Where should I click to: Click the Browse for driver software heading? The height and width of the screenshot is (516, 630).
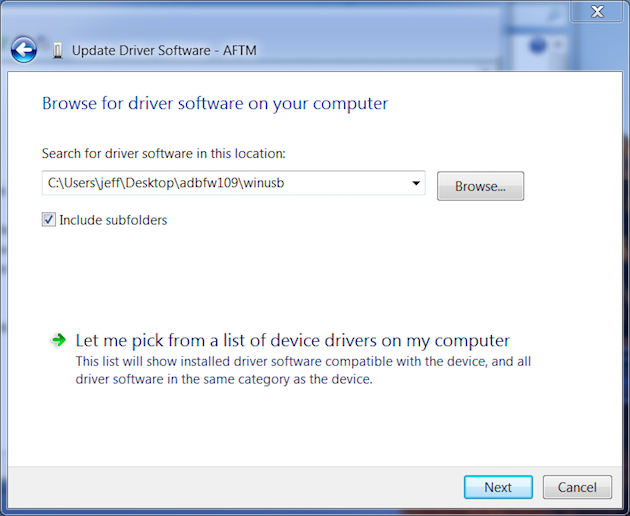tap(215, 104)
